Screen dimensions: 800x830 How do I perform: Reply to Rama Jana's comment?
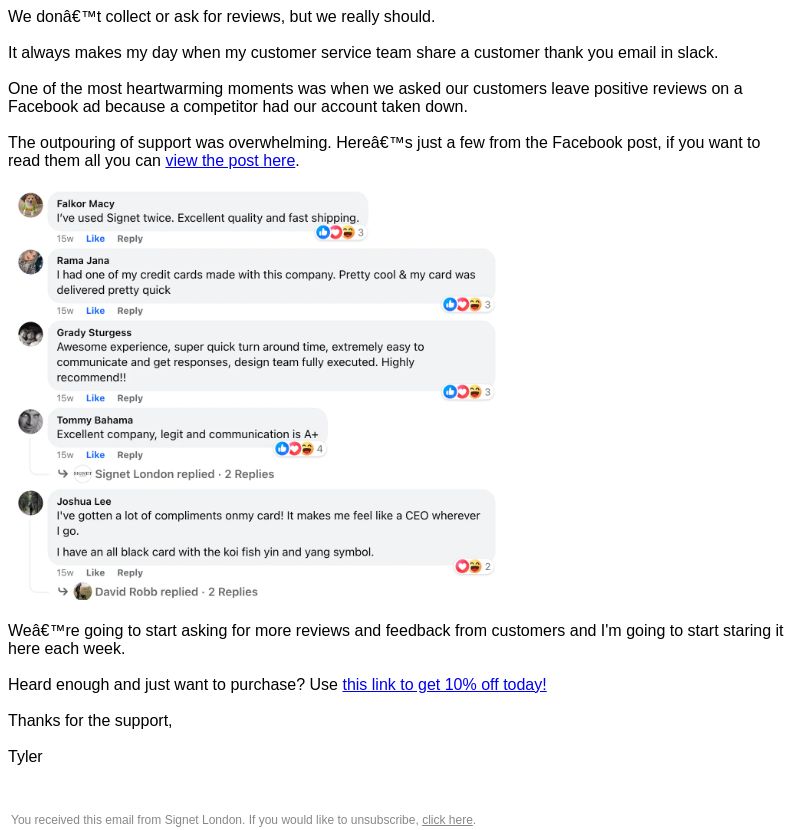(x=130, y=311)
